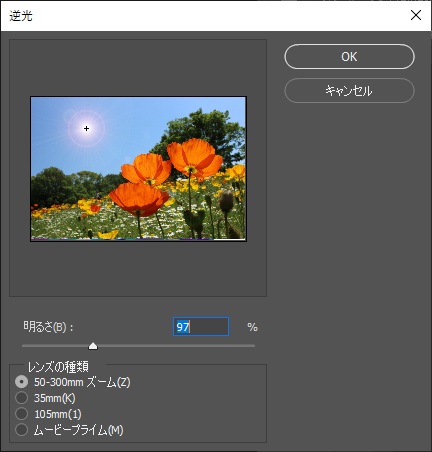Click the キャンセル button
The height and width of the screenshot is (452, 432).
(349, 91)
